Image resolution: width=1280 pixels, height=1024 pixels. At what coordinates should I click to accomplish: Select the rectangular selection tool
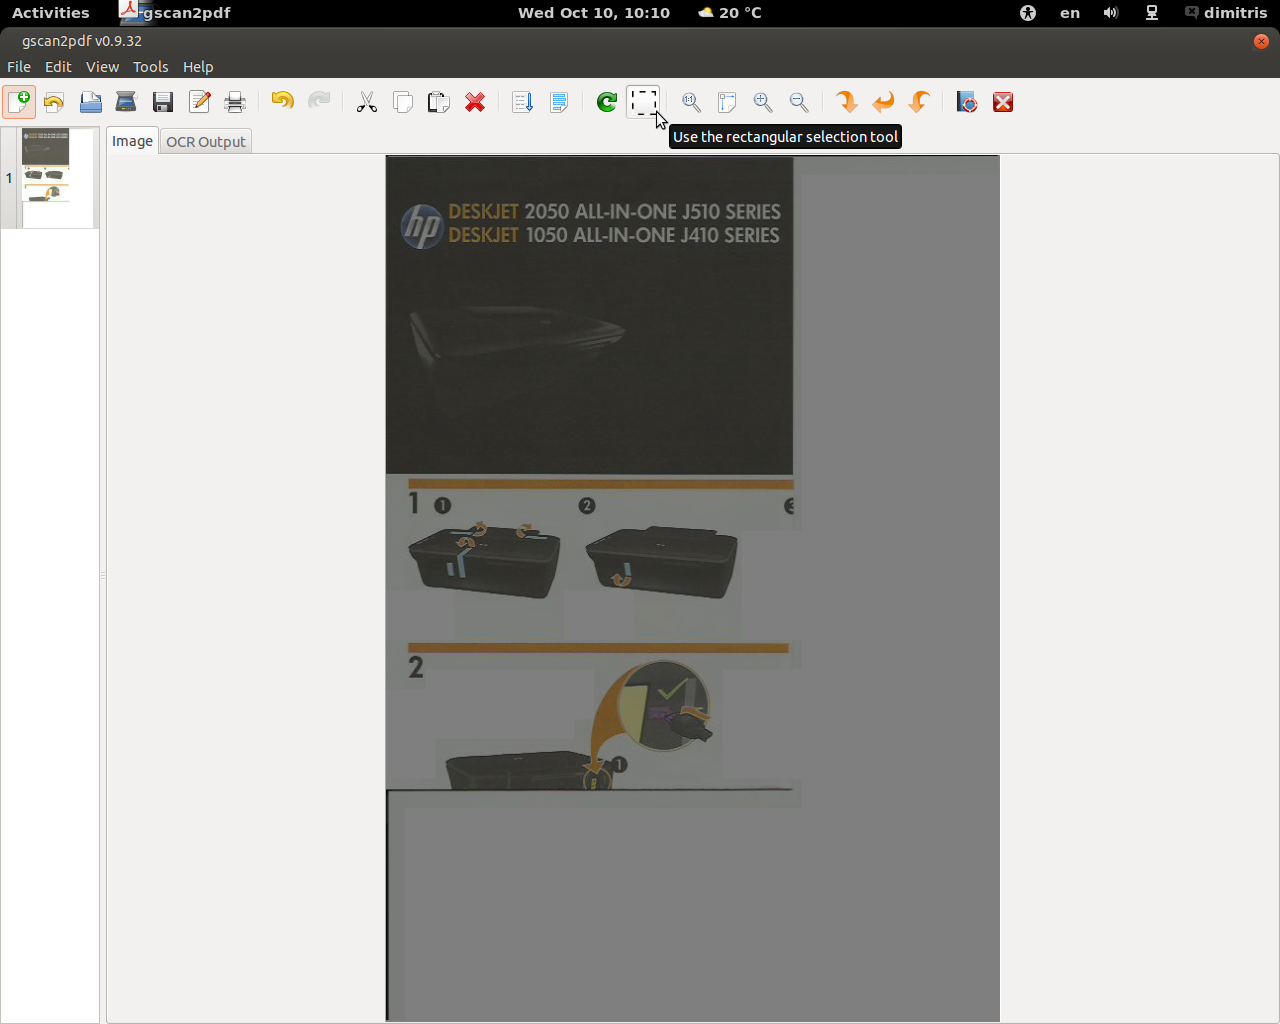[x=643, y=102]
